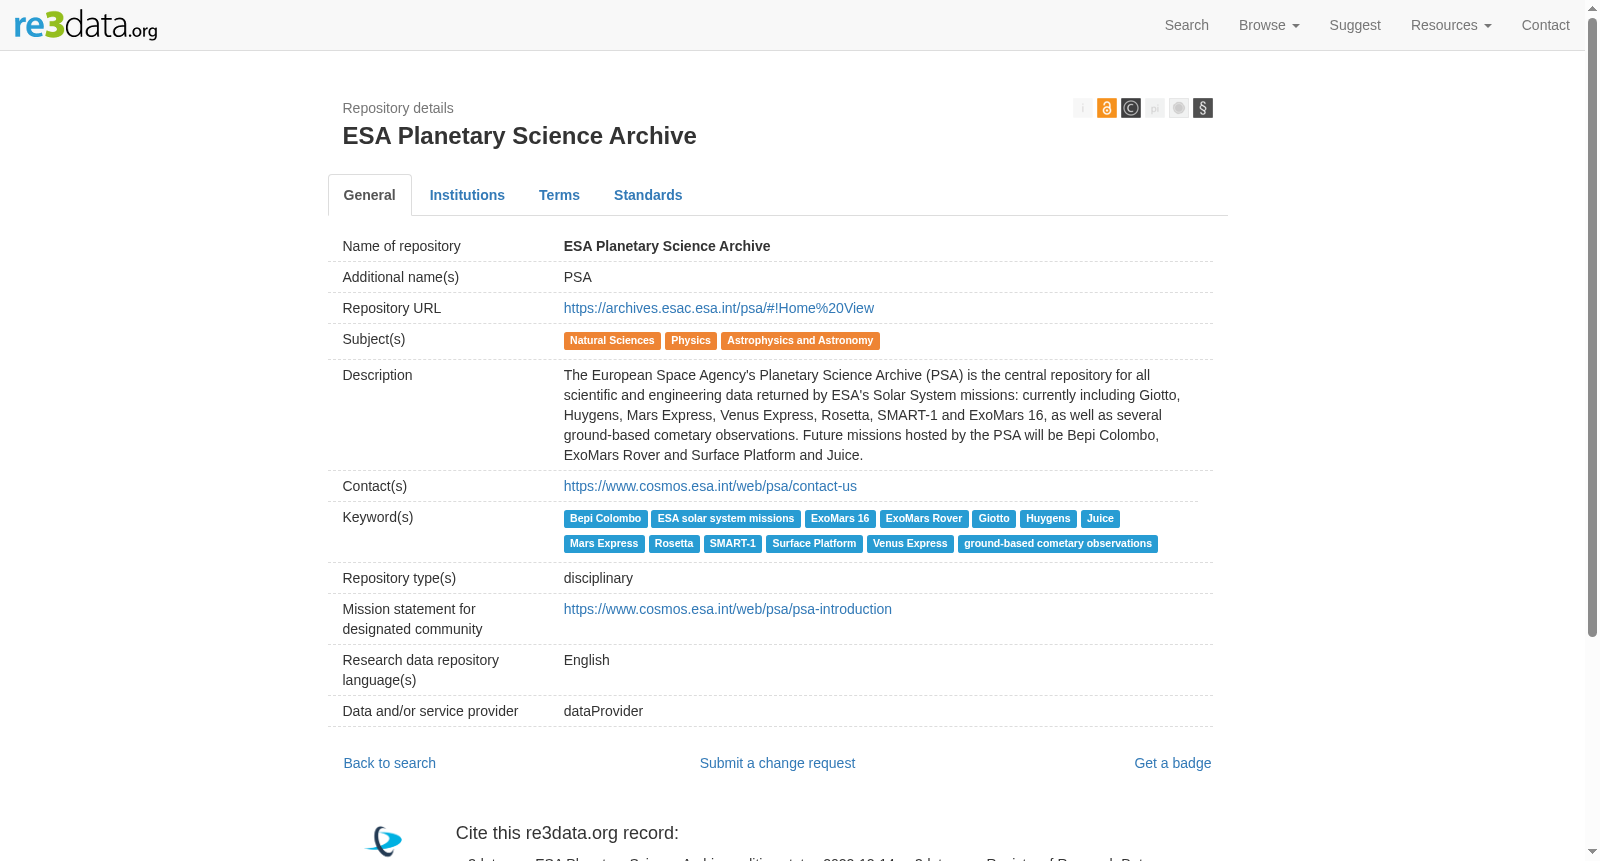Click the copyright license icon
Screen dimensions: 1600x861
pyautogui.click(x=1130, y=108)
